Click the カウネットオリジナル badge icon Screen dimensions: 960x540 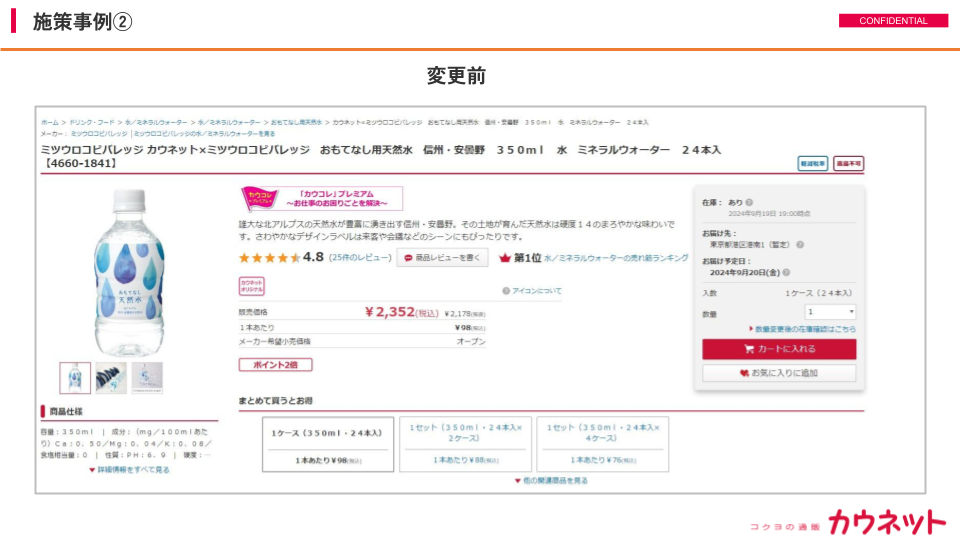coord(251,286)
